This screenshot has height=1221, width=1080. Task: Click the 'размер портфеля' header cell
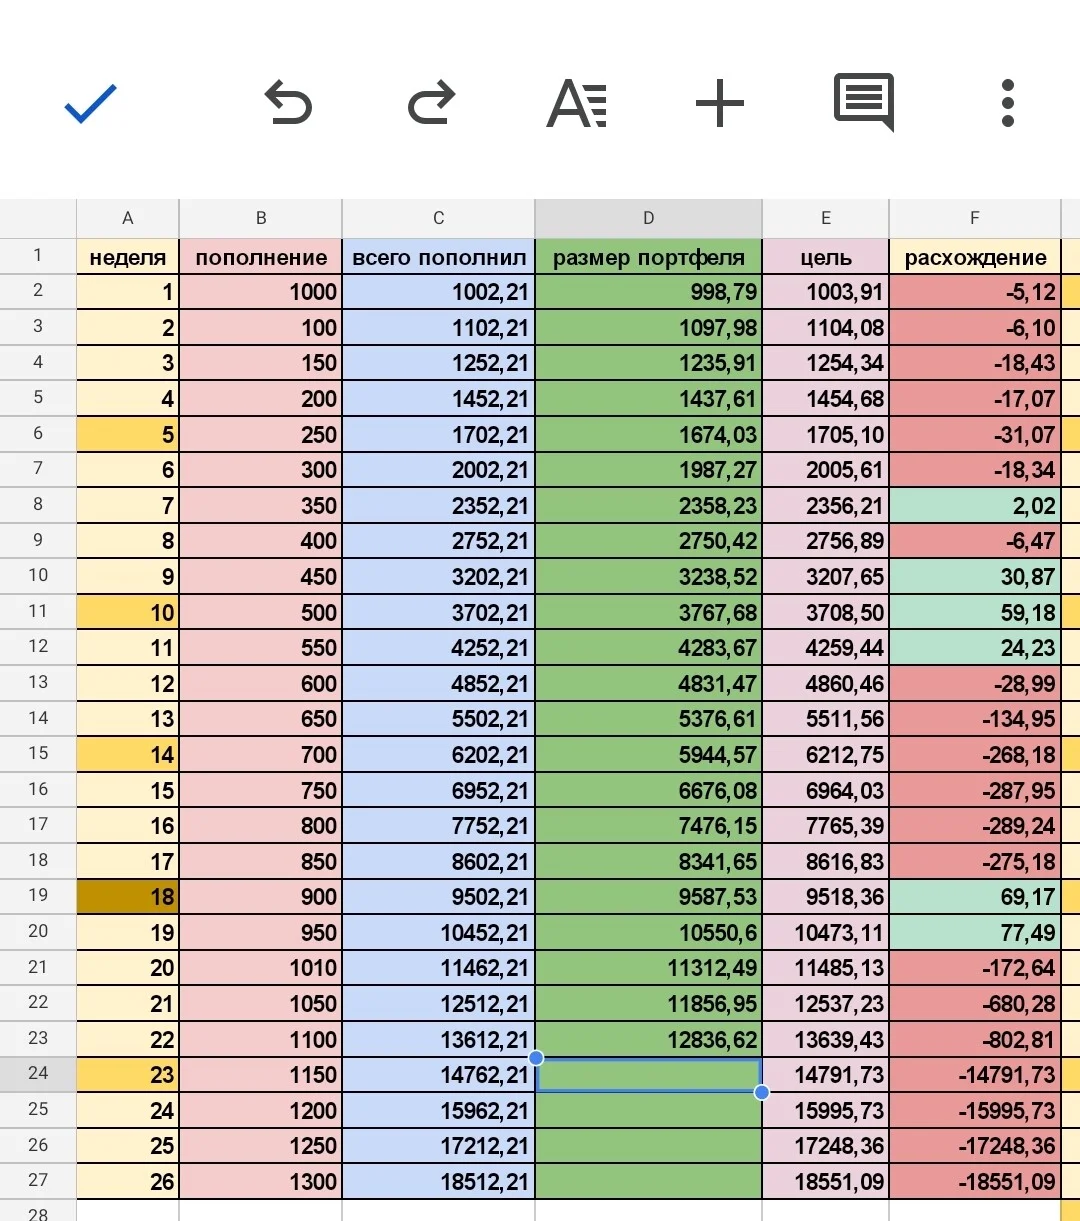(648, 257)
